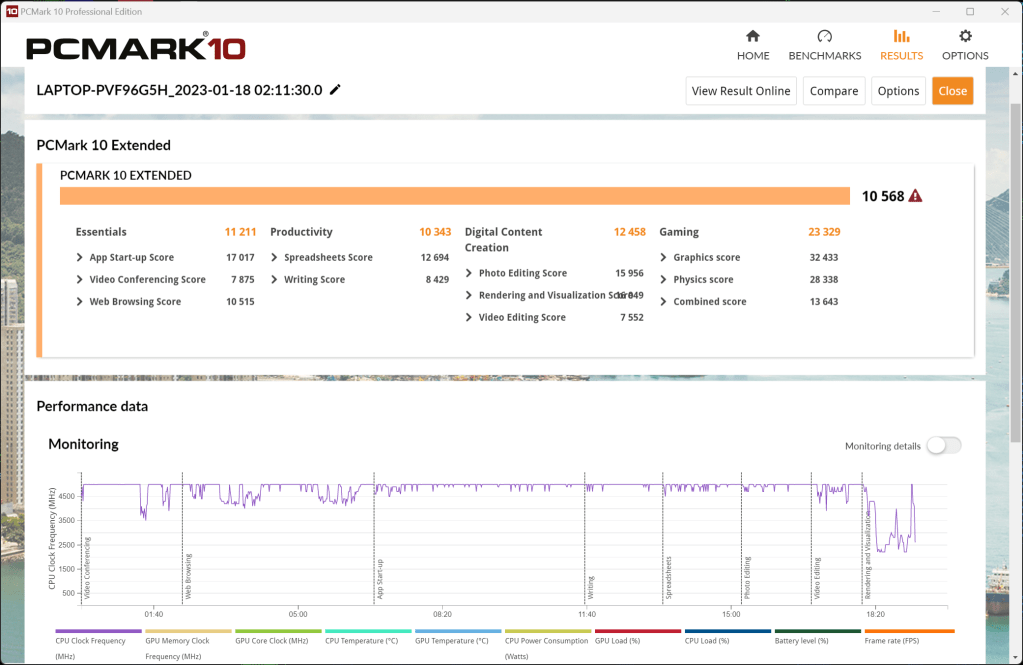Click the Compare button
Viewport: 1023px width, 665px height.
833,91
